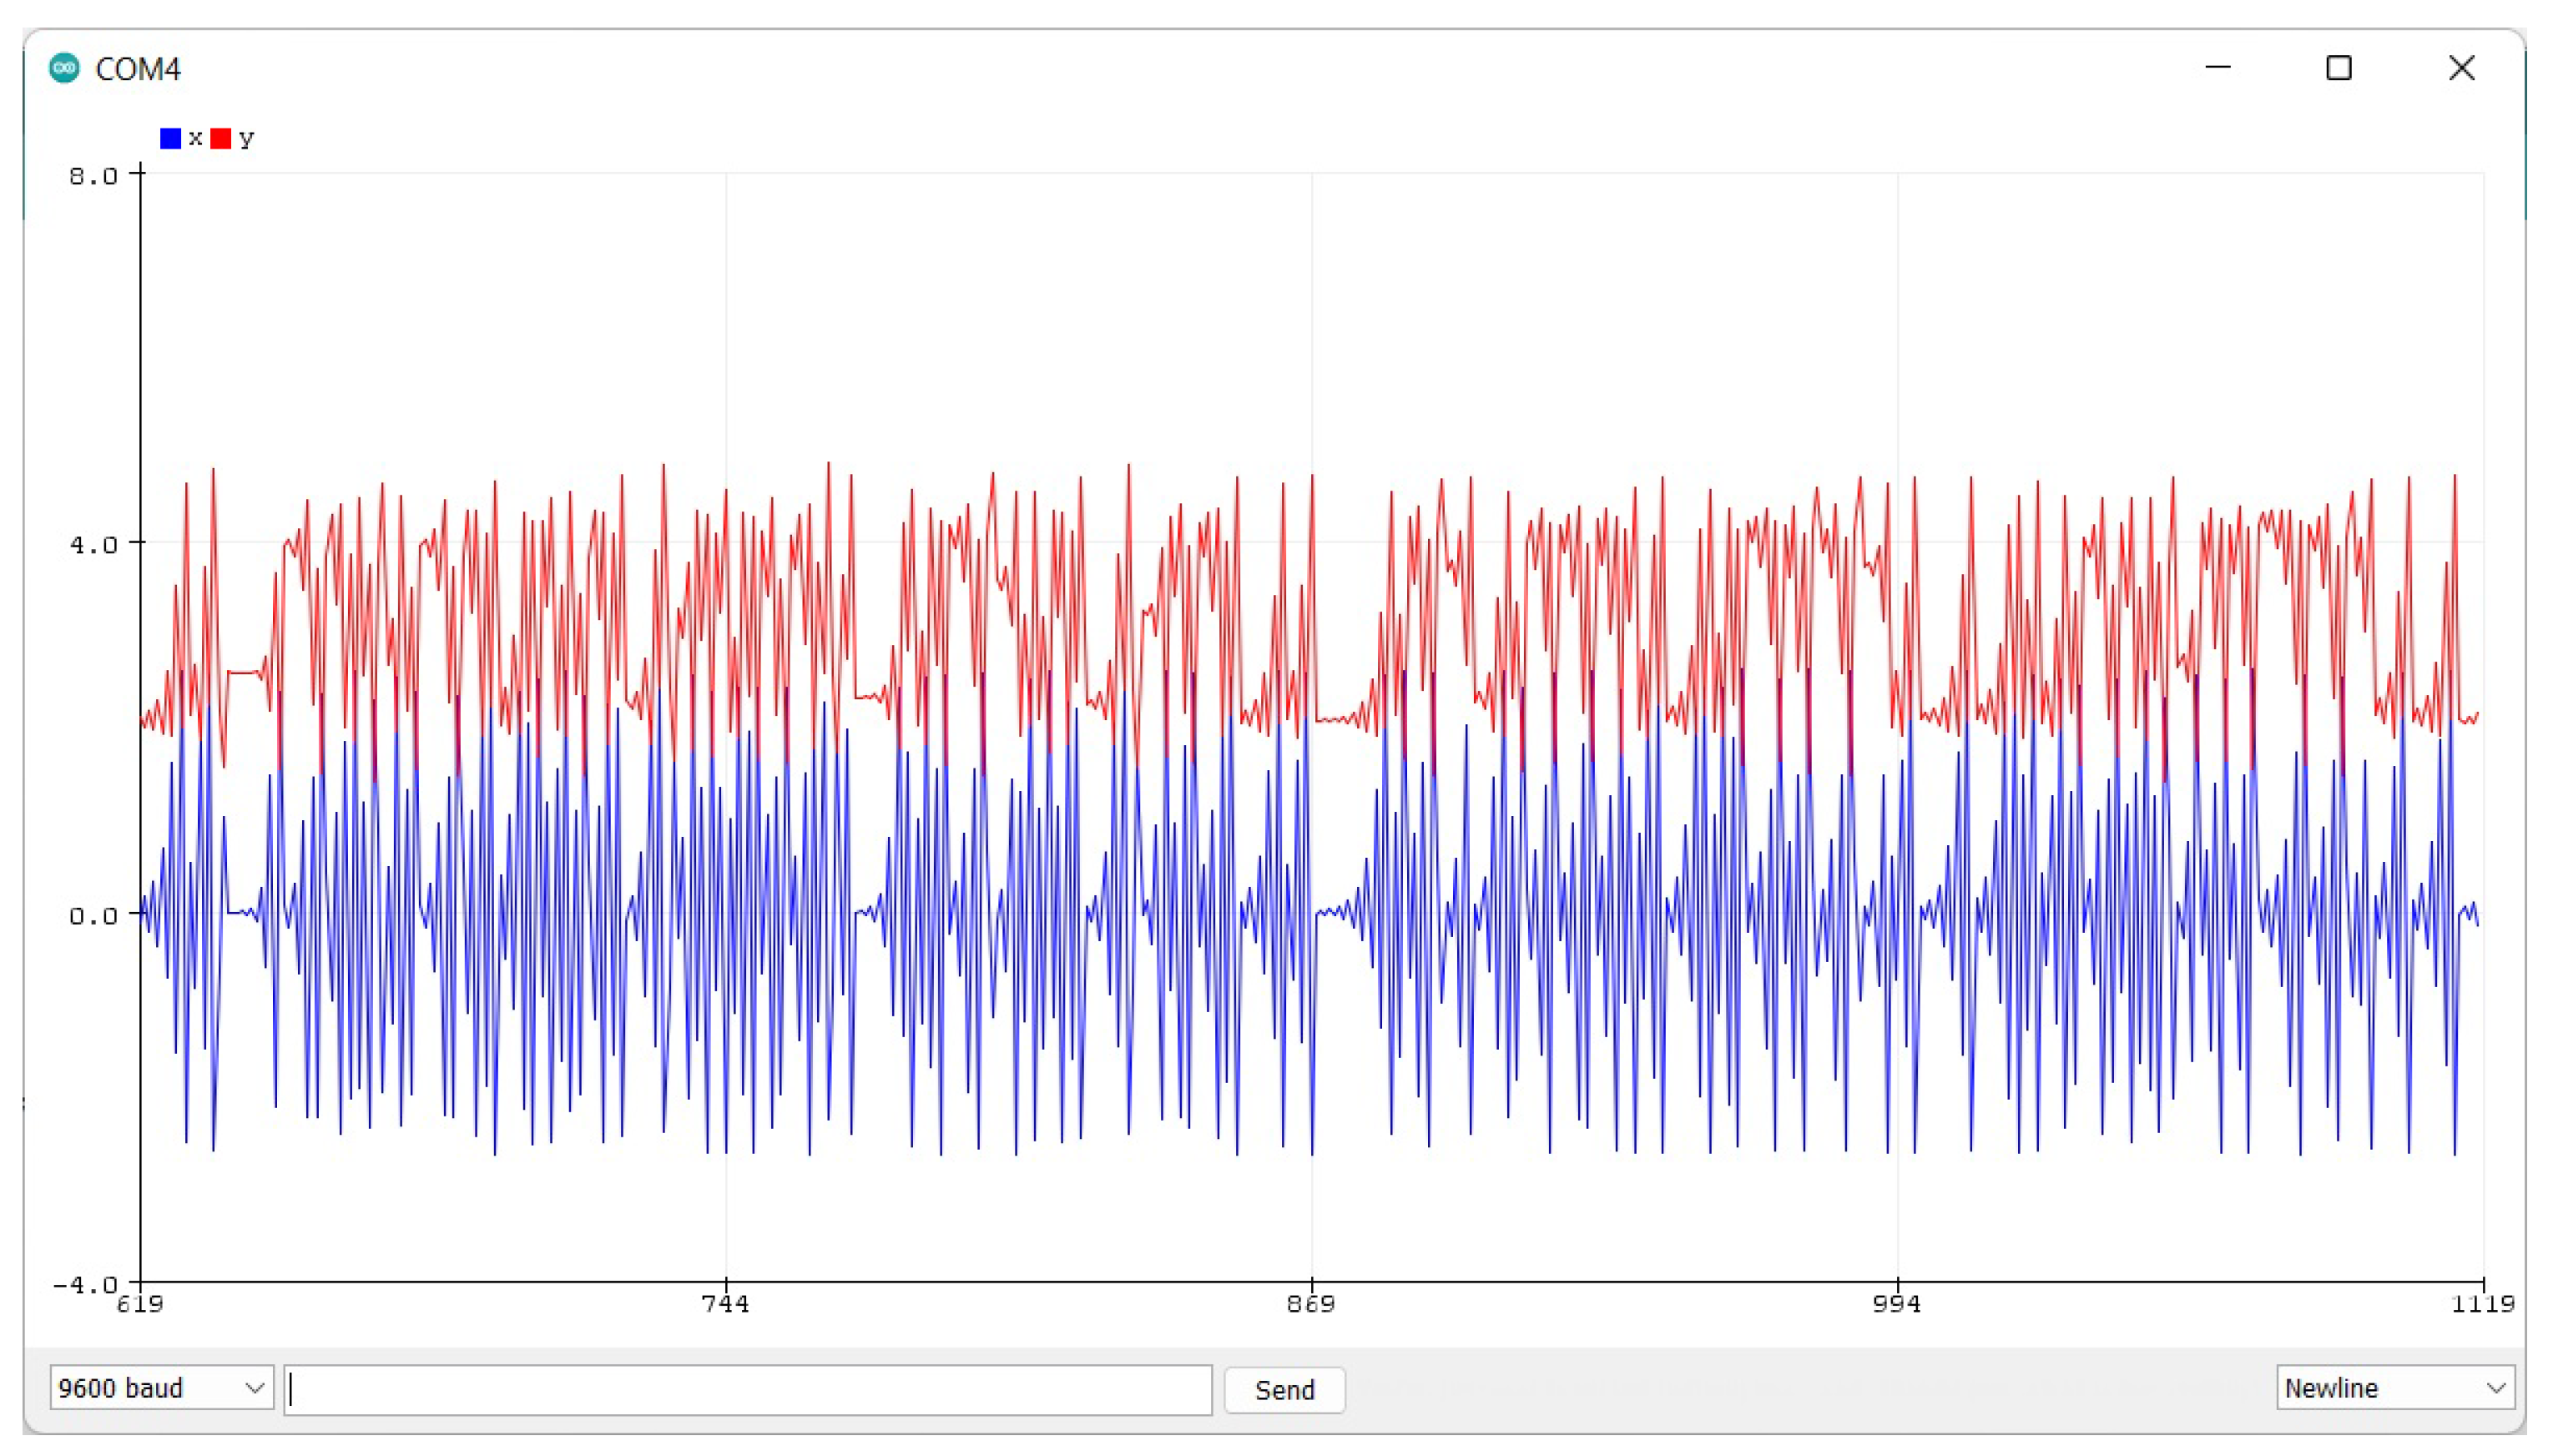Screen dimensions: 2553x1456
Task: Select the 869 x-axis tick label
Action: click(x=1311, y=1304)
